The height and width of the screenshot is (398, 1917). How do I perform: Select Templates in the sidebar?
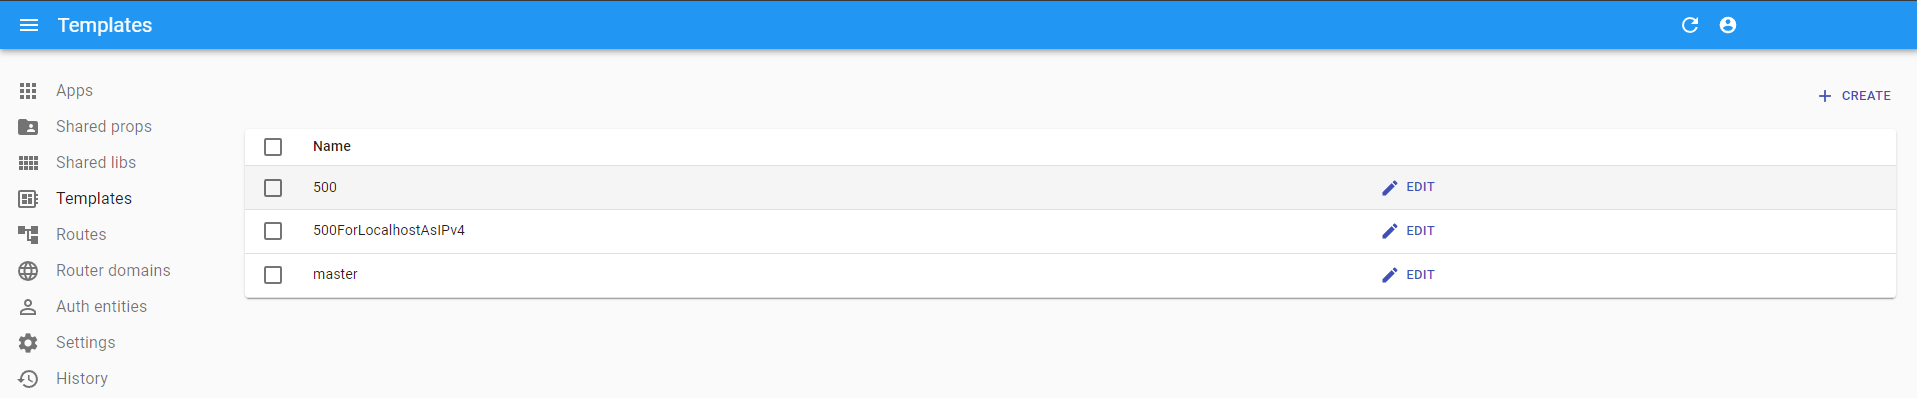[x=94, y=199]
